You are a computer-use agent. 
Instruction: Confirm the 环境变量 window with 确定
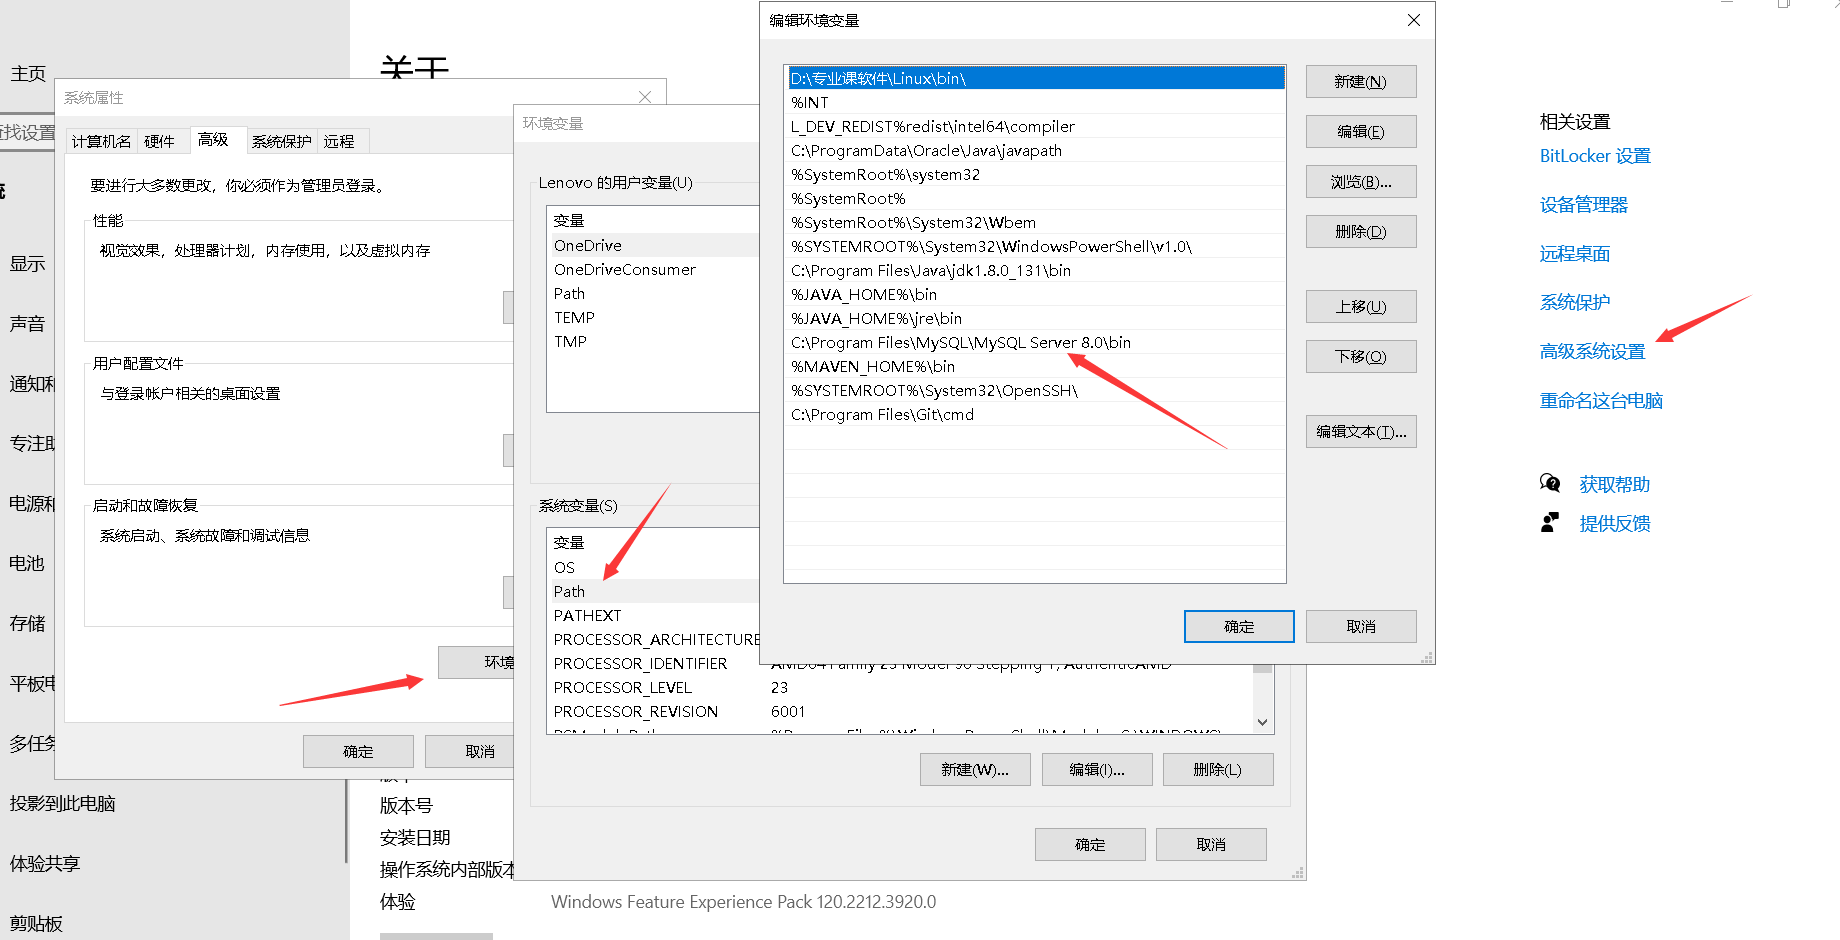(1090, 845)
